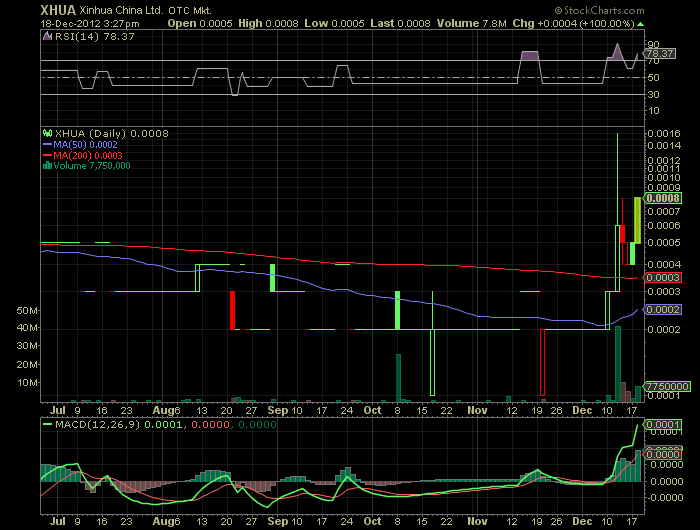Click the RSI(14) indicator icon
Screen dimensions: 700x530
point(47,36)
